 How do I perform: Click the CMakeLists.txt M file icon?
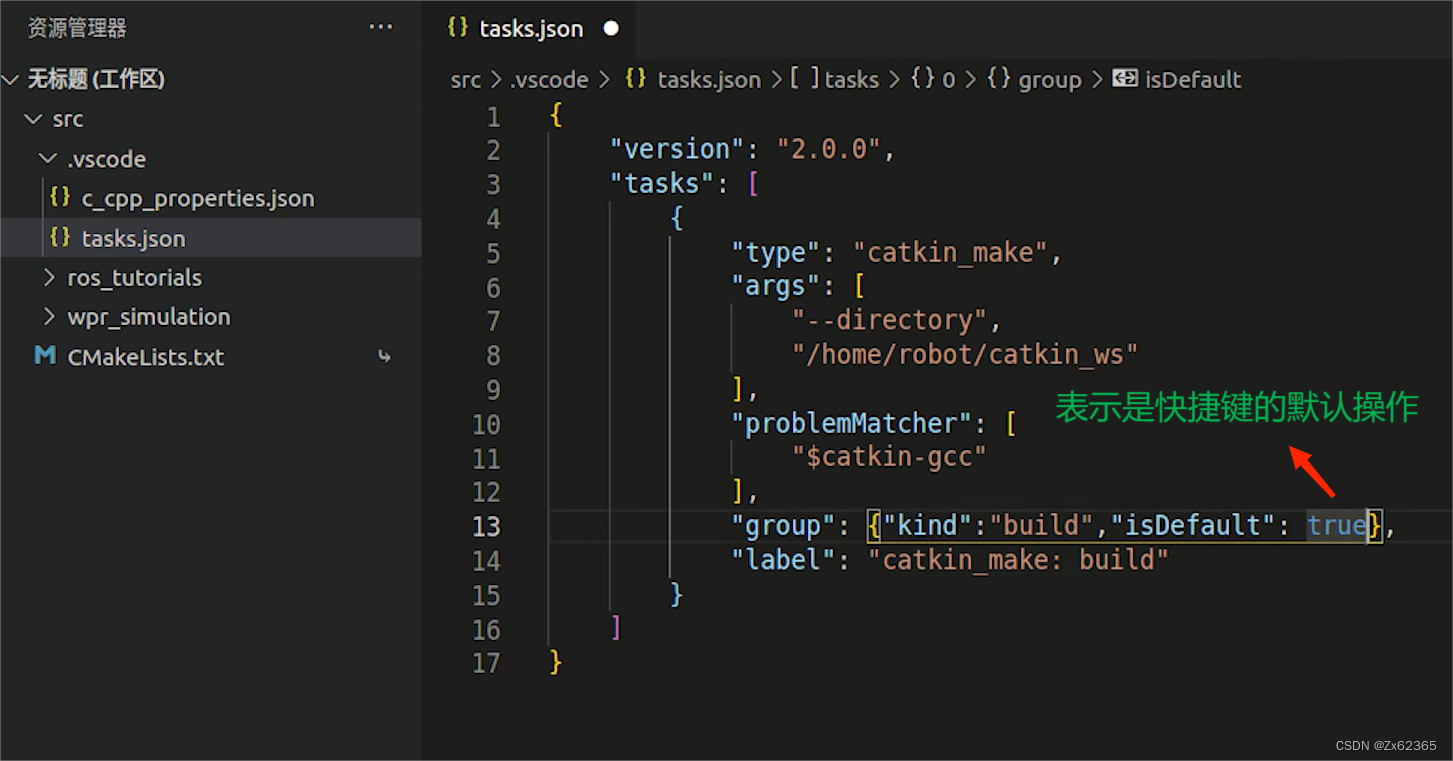point(45,356)
